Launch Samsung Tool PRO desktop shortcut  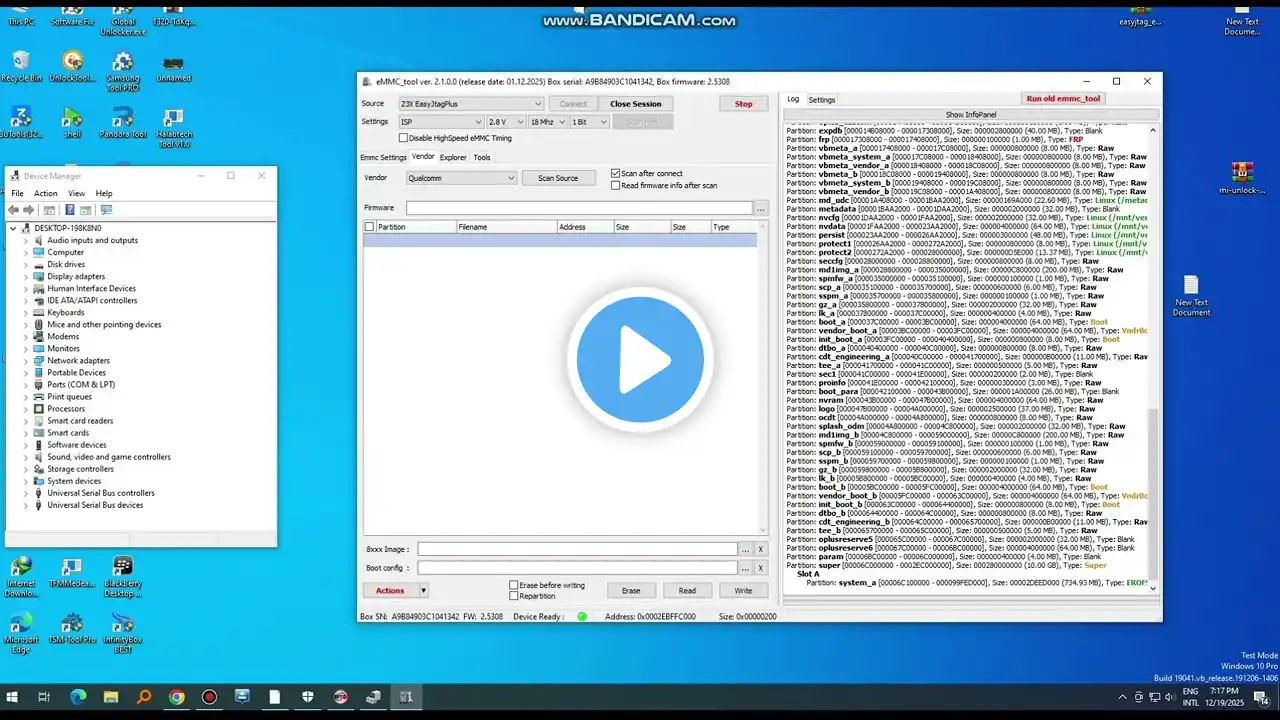(x=123, y=71)
